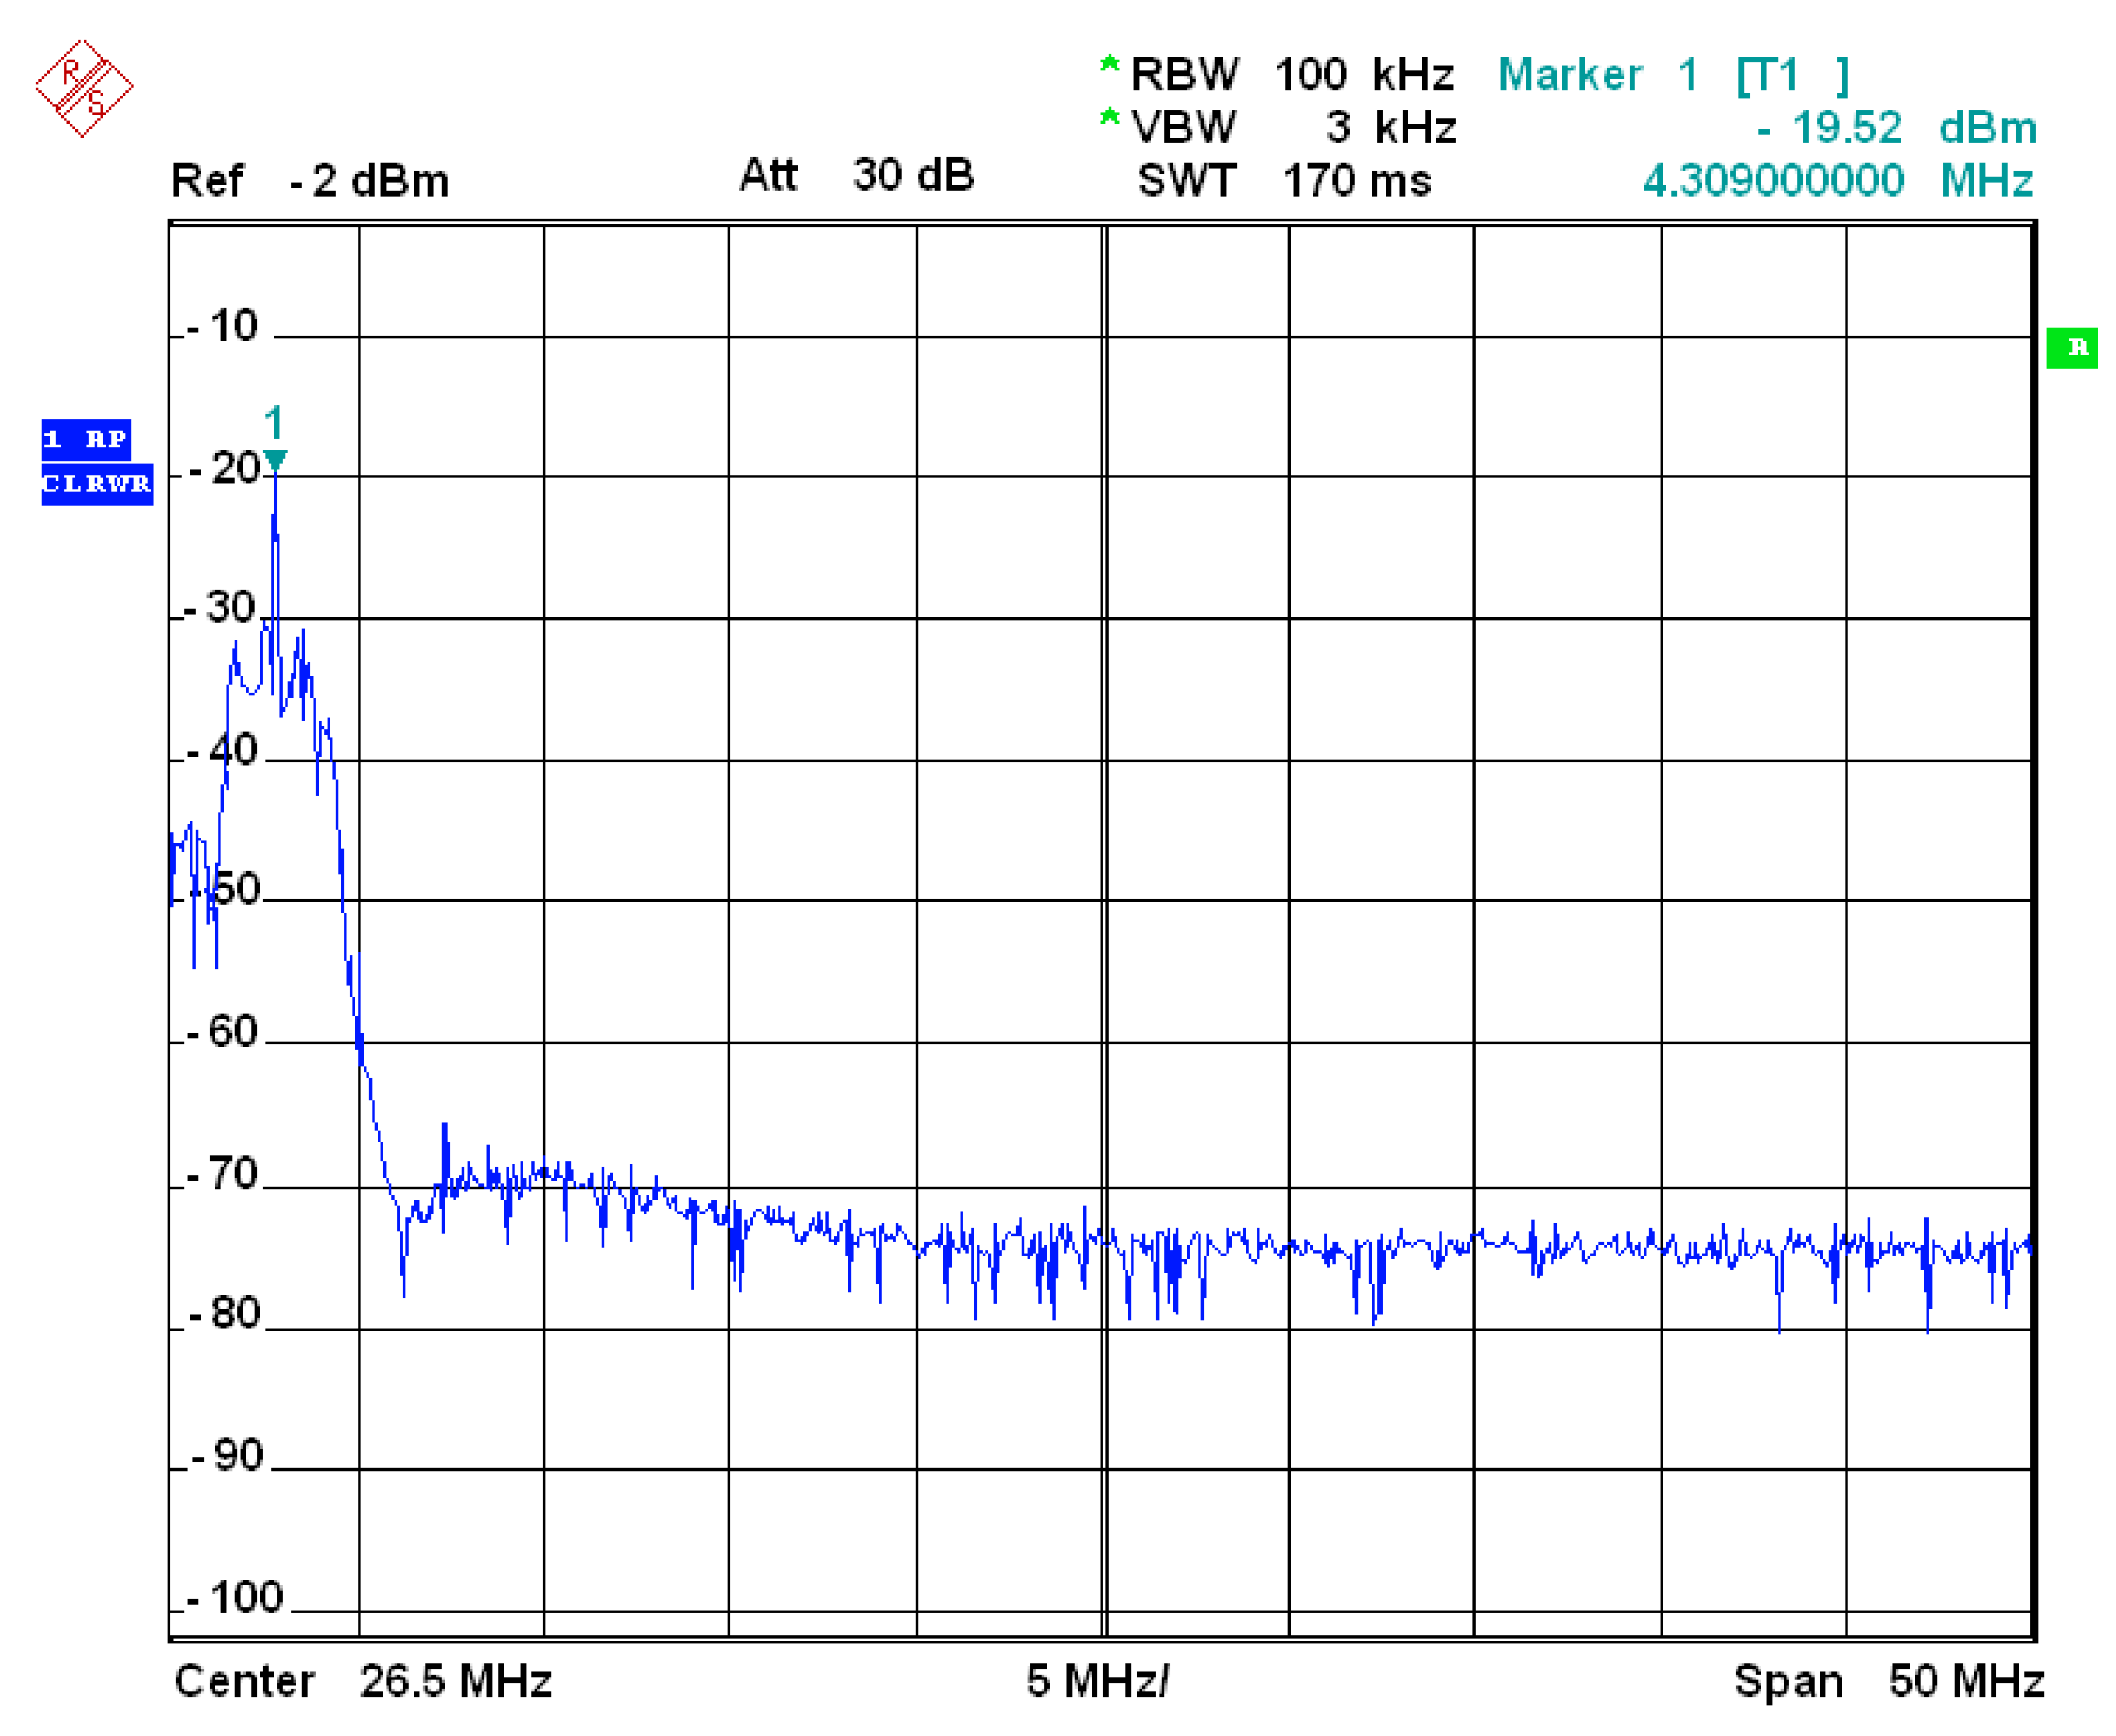Click the -100 y-axis scale label
Image resolution: width=2116 pixels, height=1736 pixels.
point(236,1597)
